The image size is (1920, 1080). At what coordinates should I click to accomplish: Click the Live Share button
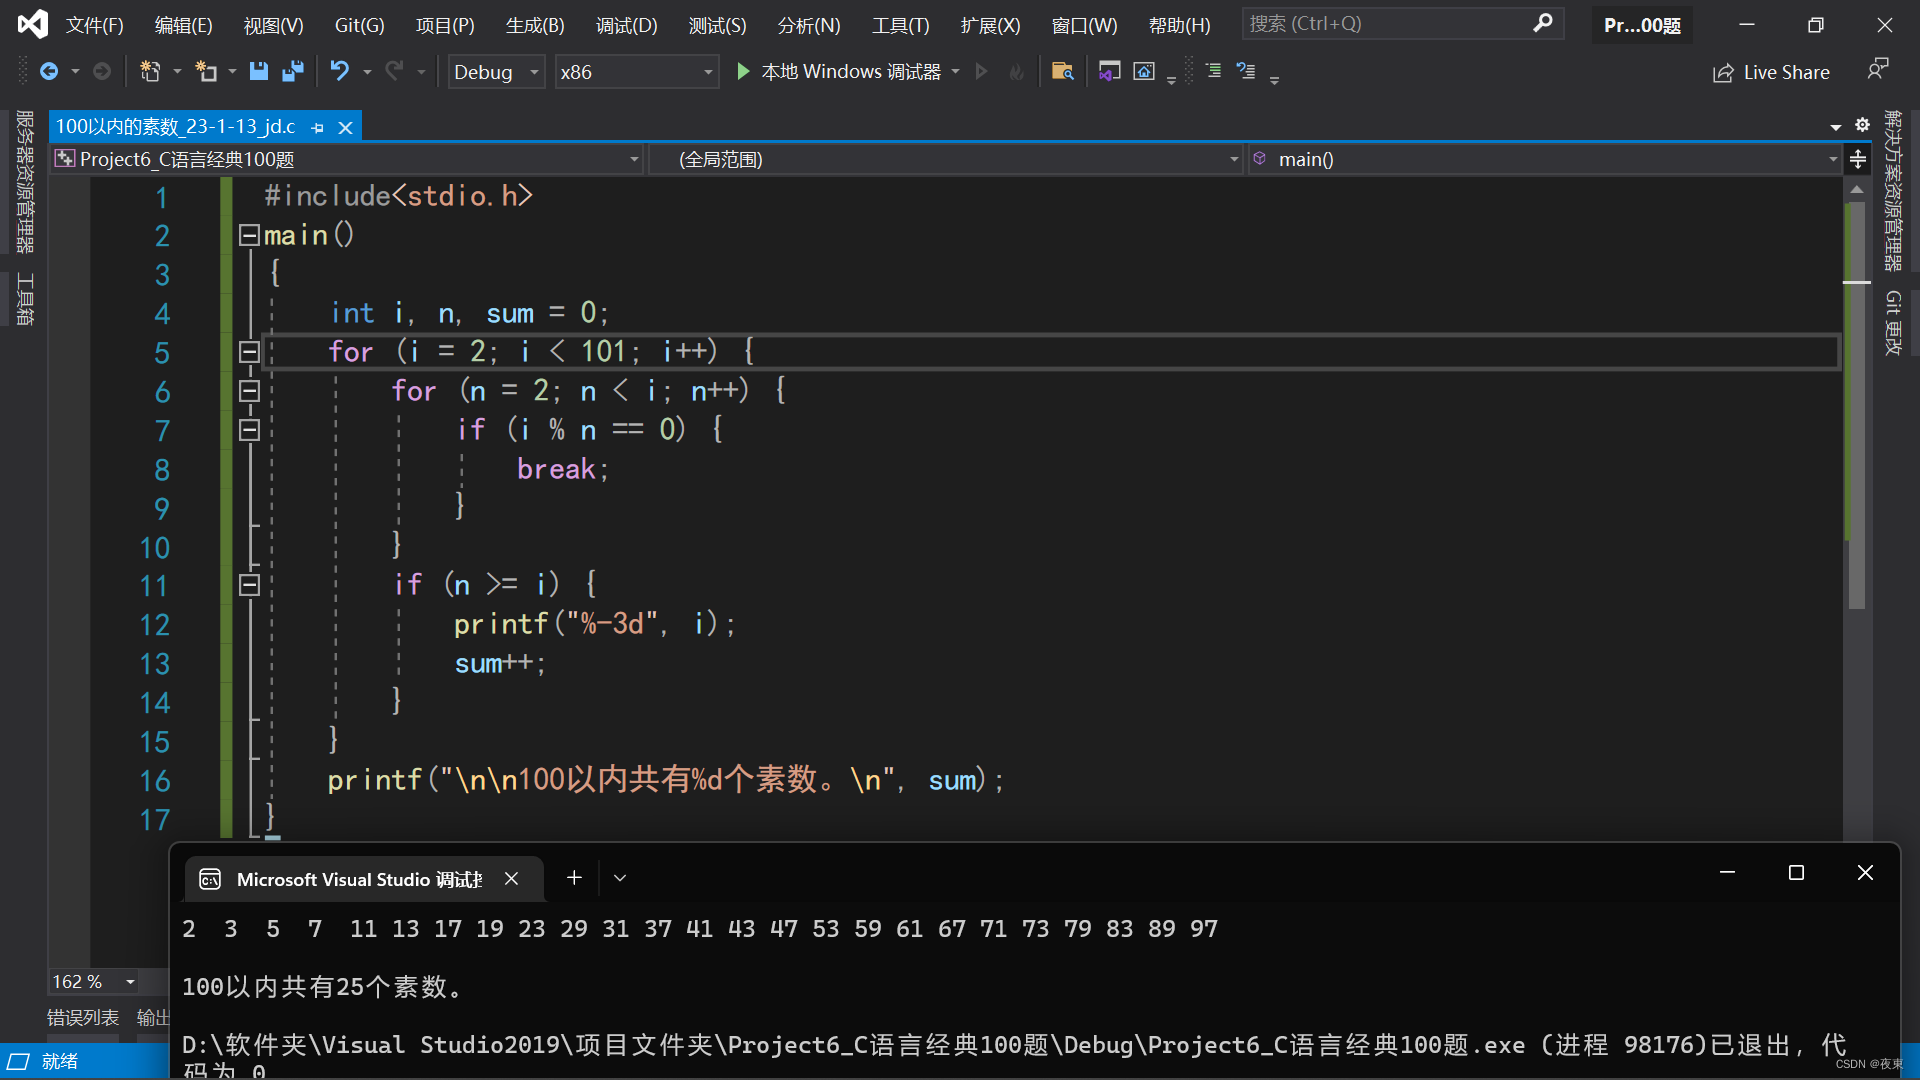coord(1770,71)
